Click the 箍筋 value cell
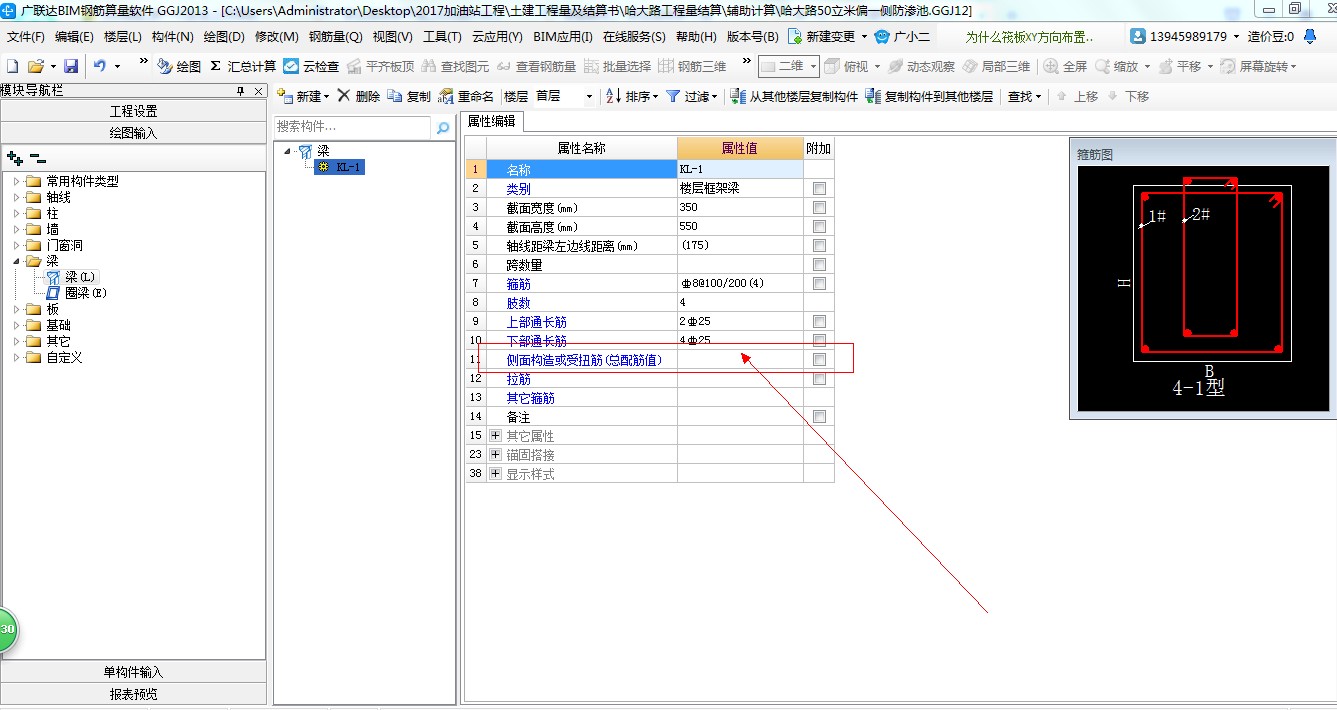 tap(740, 283)
